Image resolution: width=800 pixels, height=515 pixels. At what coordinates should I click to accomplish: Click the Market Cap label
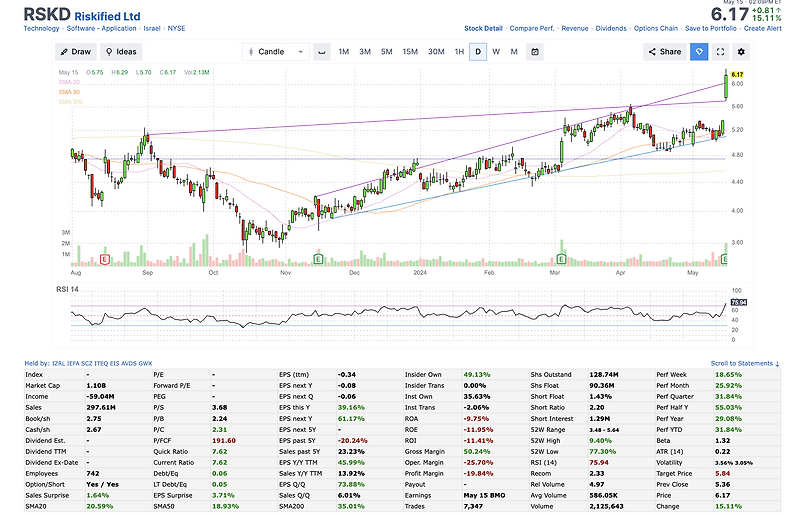[x=42, y=385]
